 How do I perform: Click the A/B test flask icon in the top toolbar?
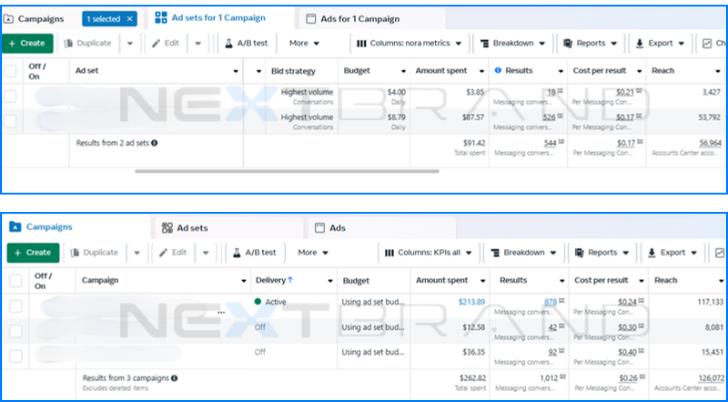229,43
